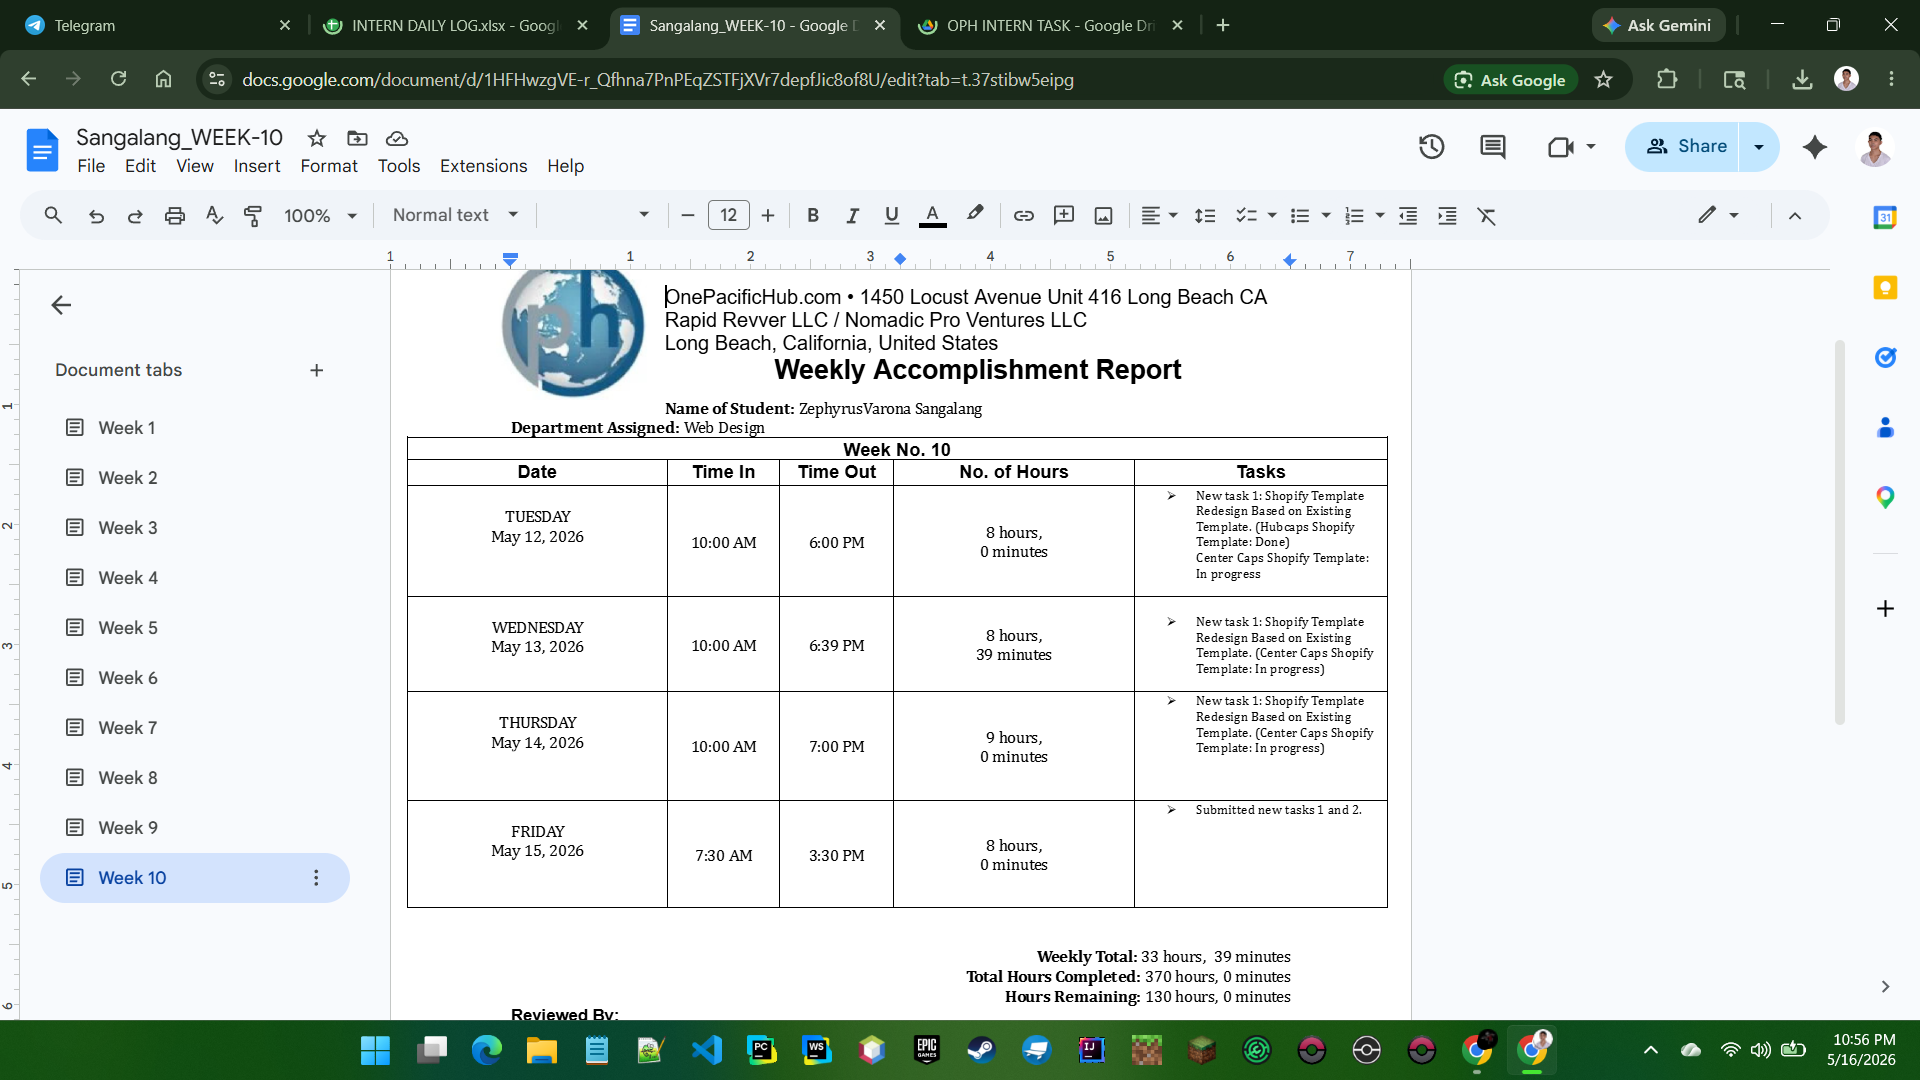Open the version history

click(1432, 147)
